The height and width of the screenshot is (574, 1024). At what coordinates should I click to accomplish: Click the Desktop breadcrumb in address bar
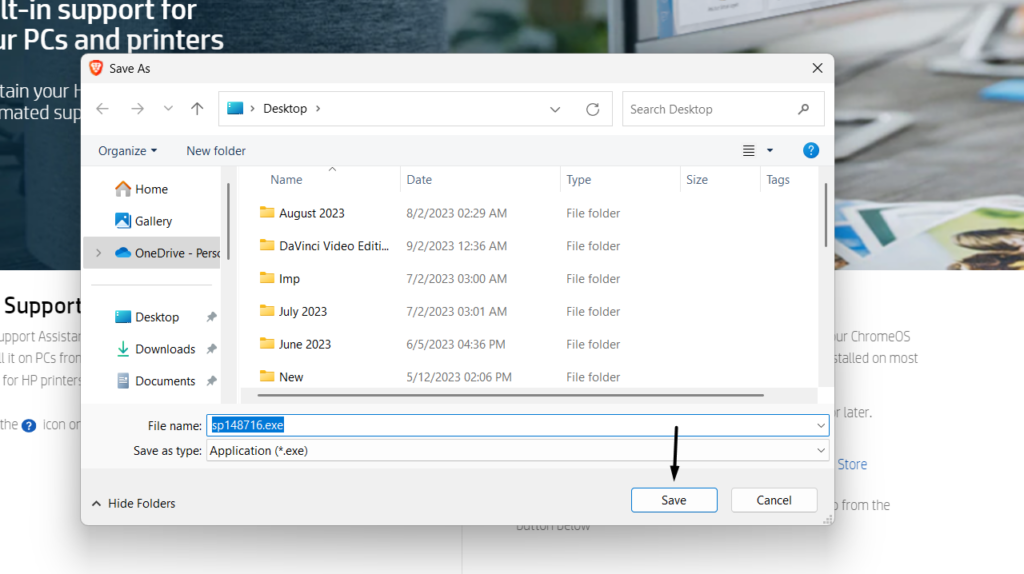[x=285, y=109]
